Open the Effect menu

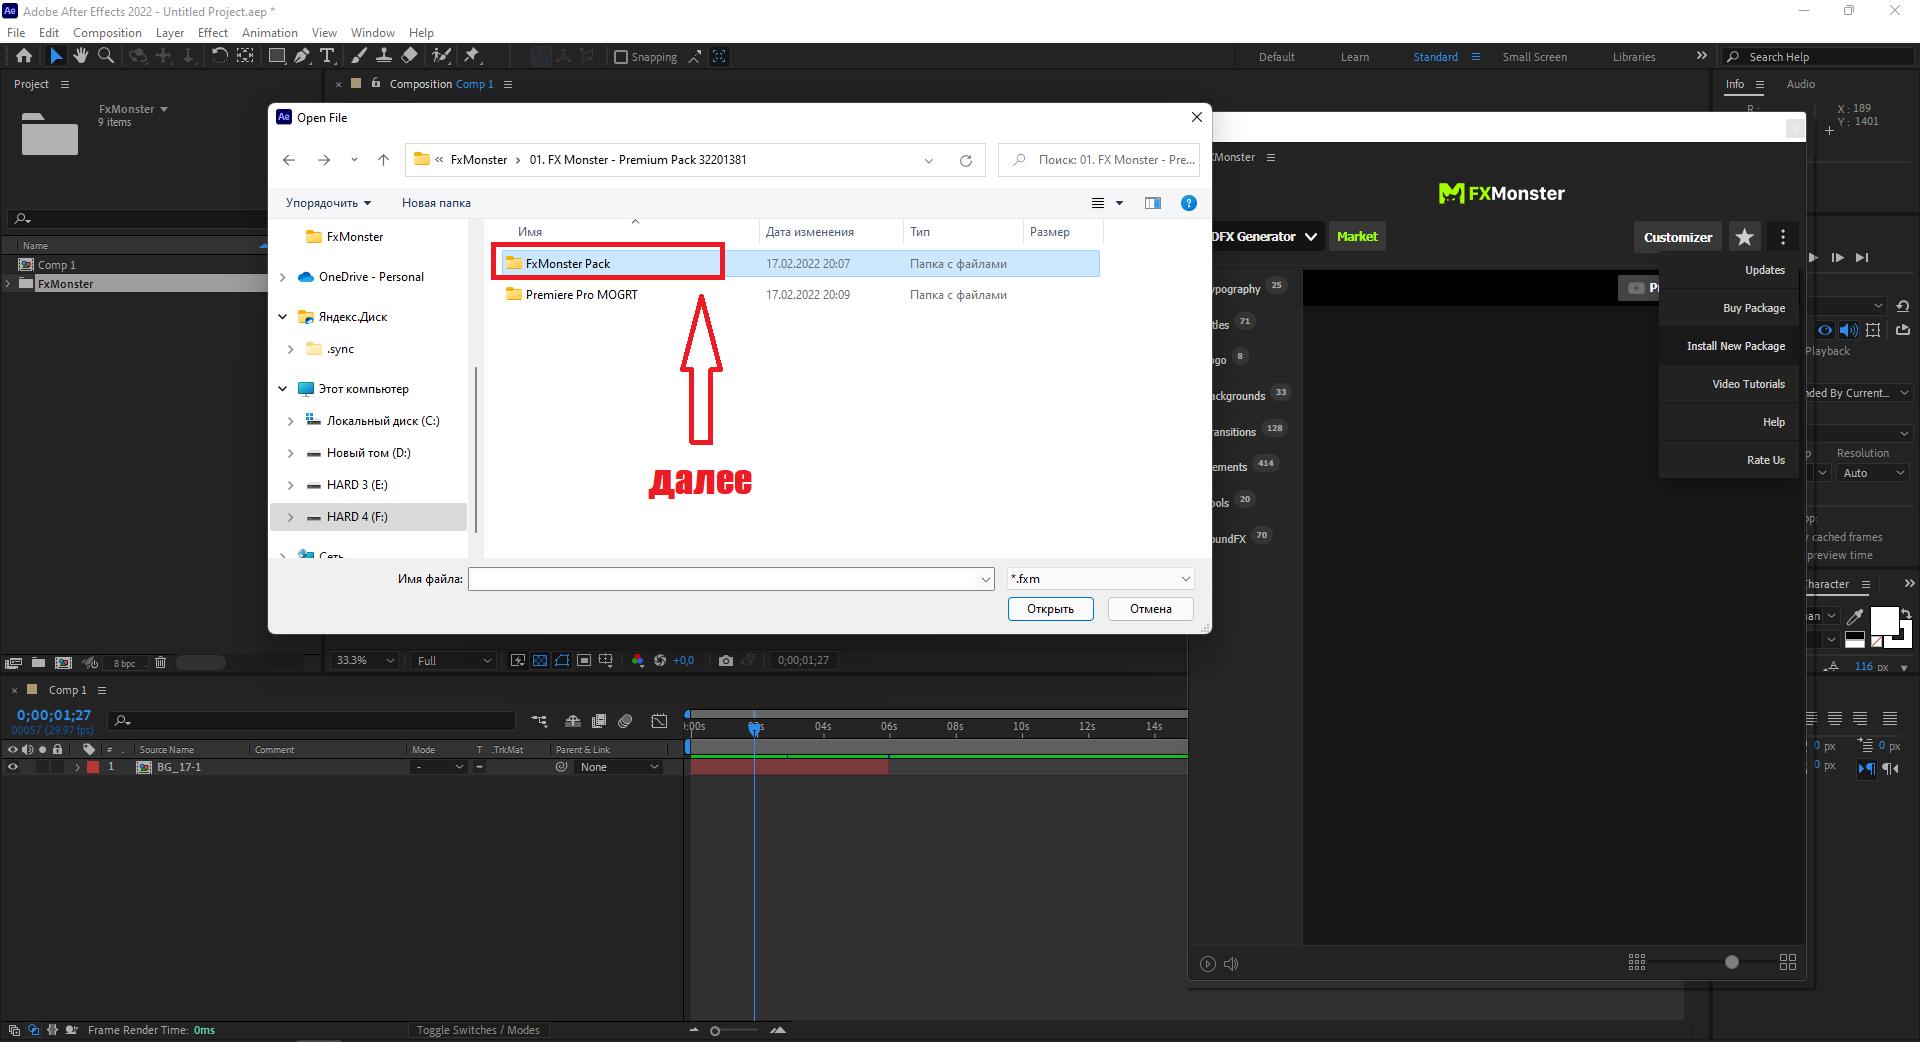(212, 33)
